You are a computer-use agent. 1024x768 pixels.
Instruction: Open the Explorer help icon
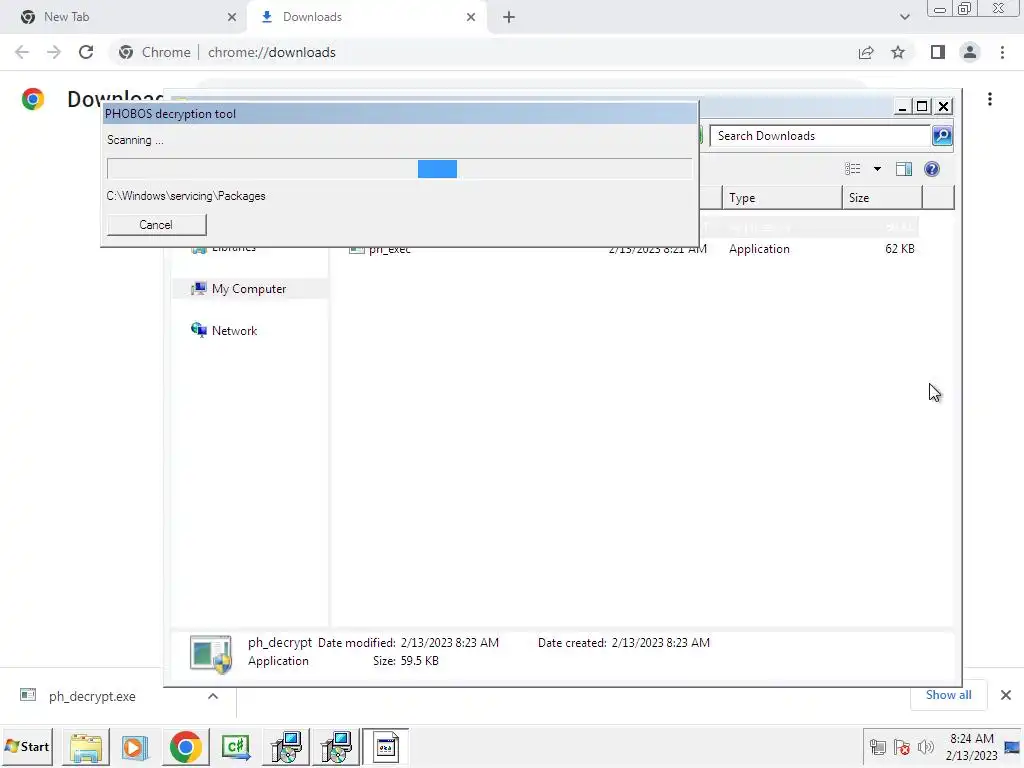pos(932,169)
